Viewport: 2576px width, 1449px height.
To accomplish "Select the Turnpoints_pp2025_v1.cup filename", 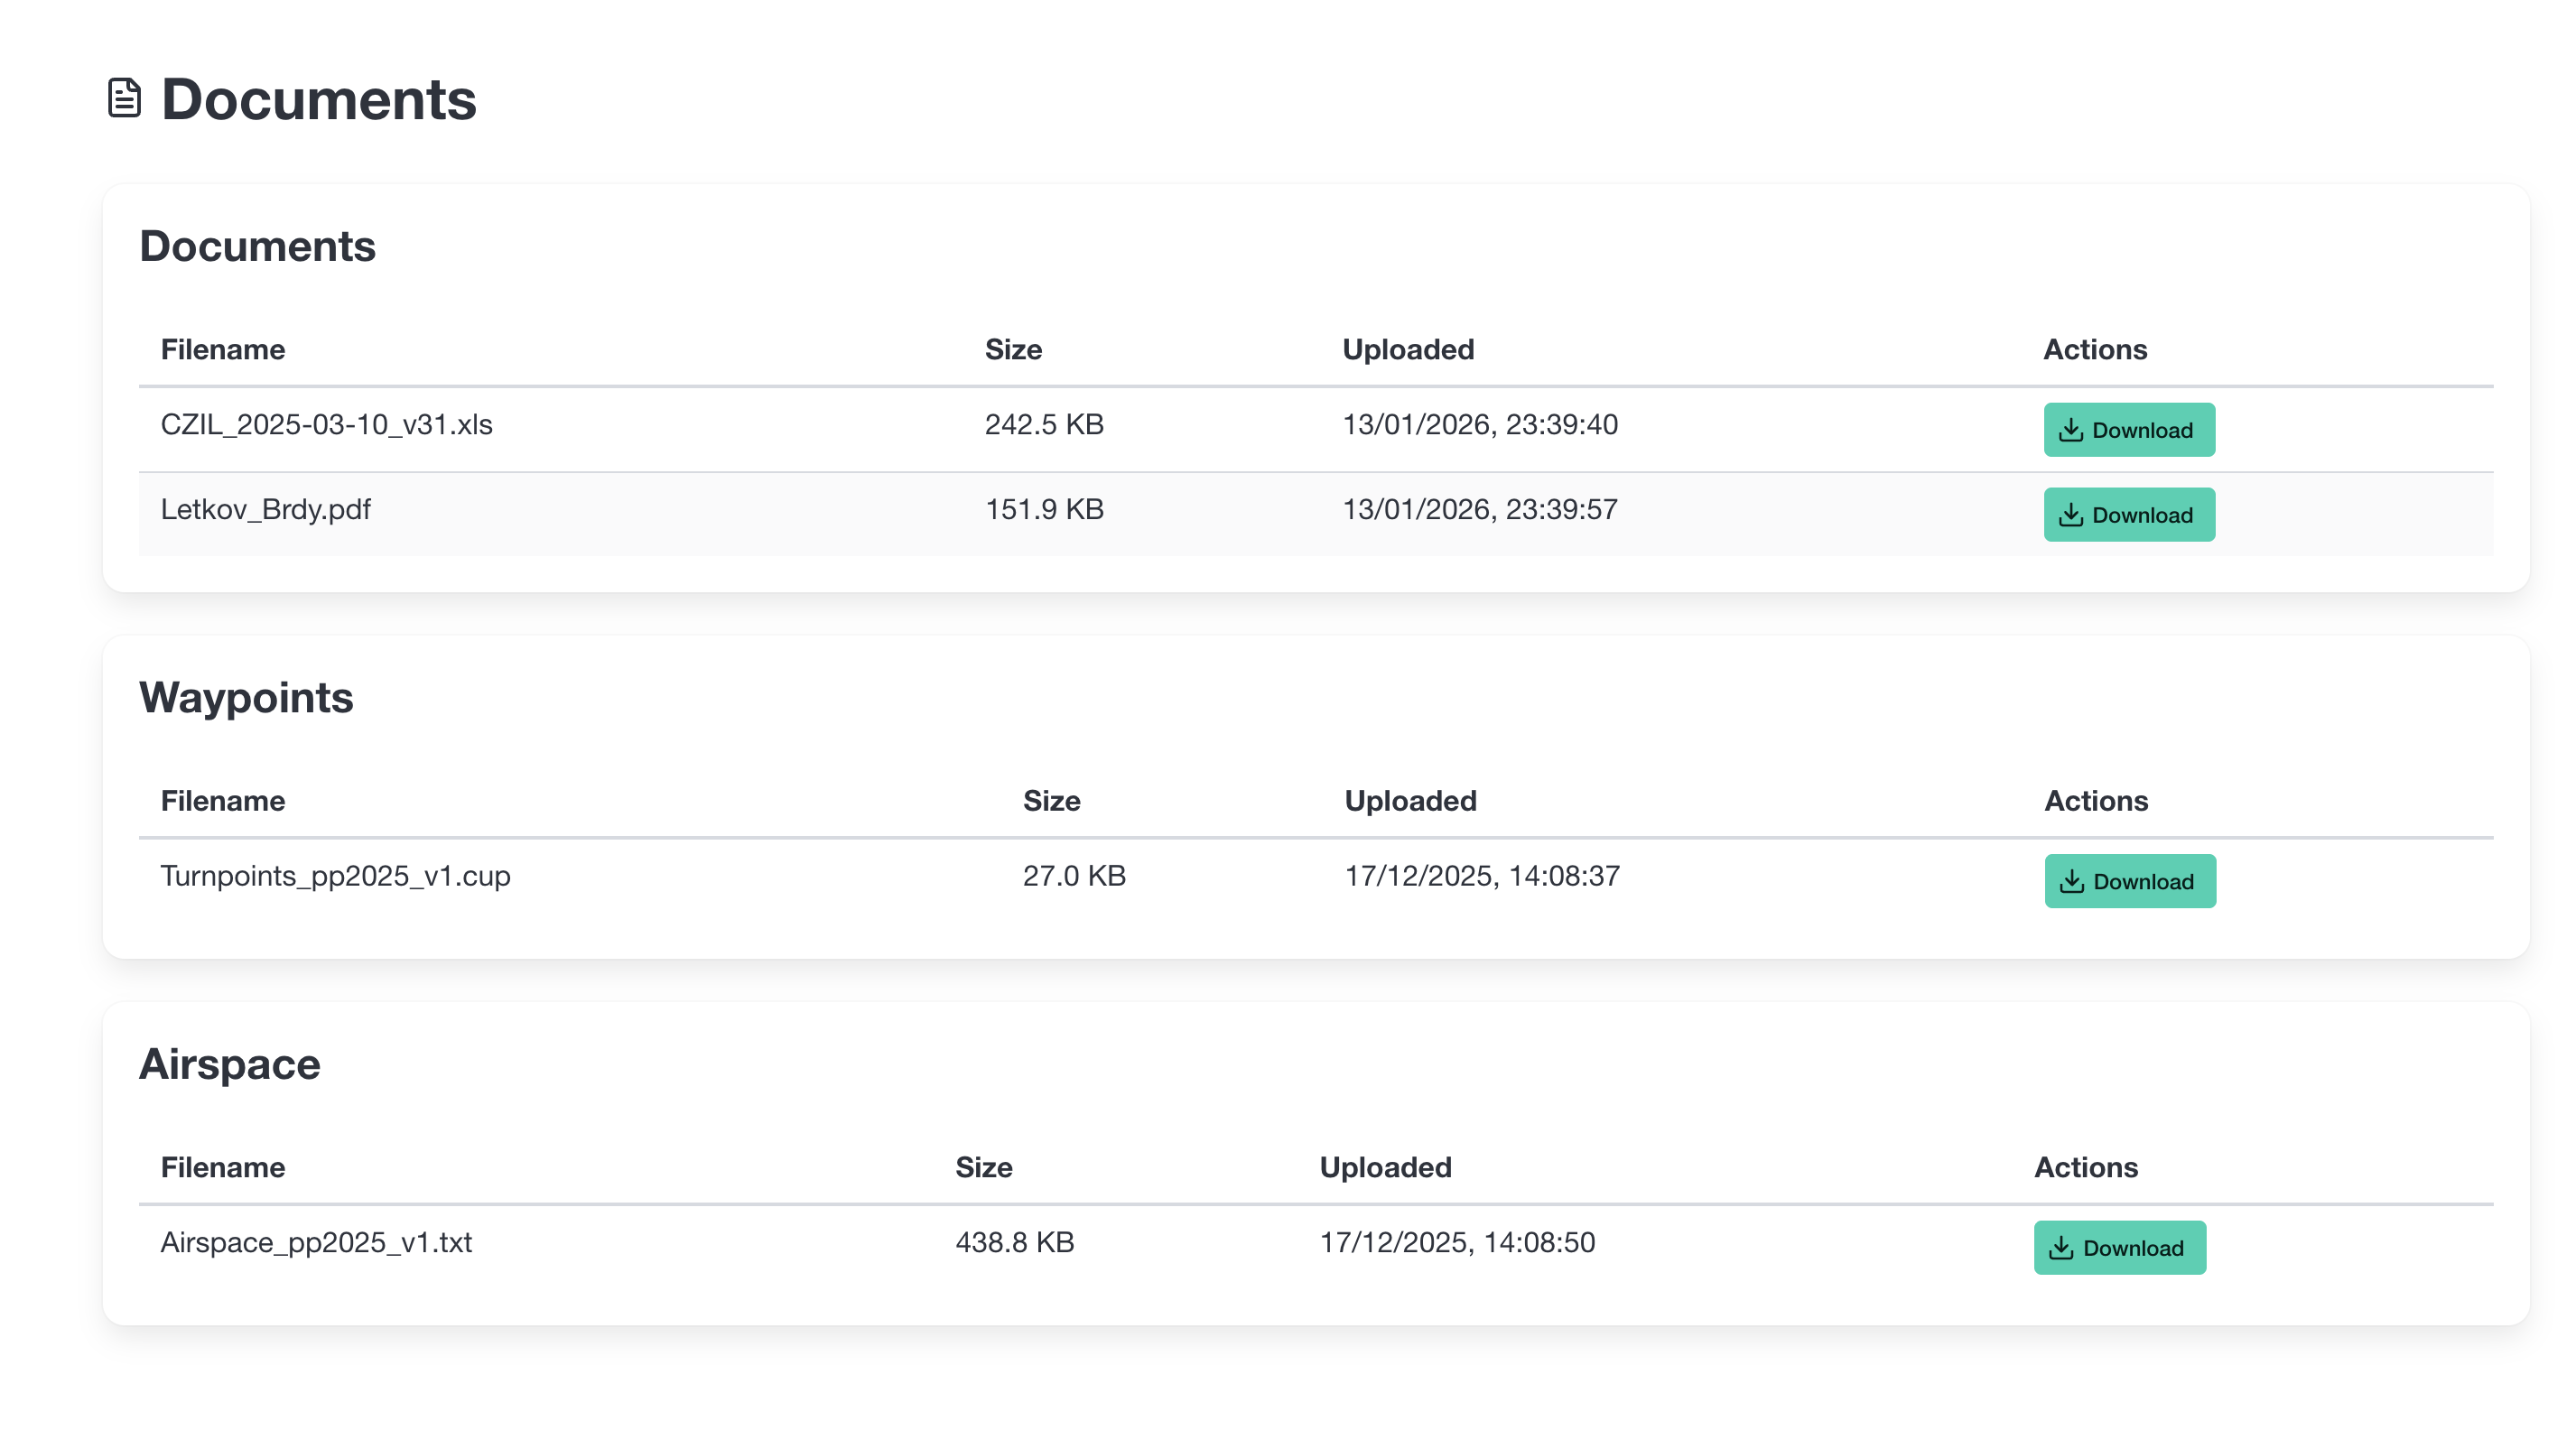I will tap(335, 875).
